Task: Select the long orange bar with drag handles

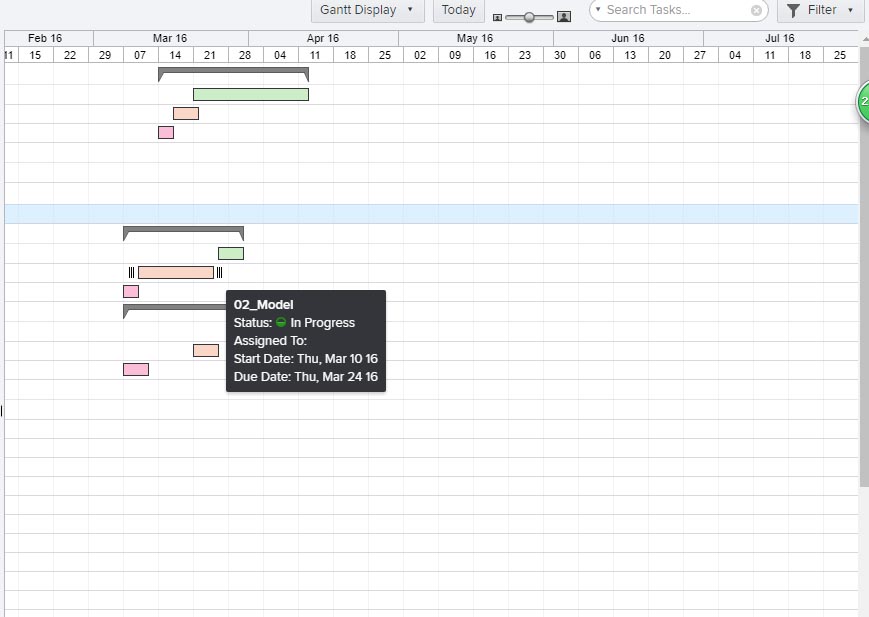Action: [176, 272]
